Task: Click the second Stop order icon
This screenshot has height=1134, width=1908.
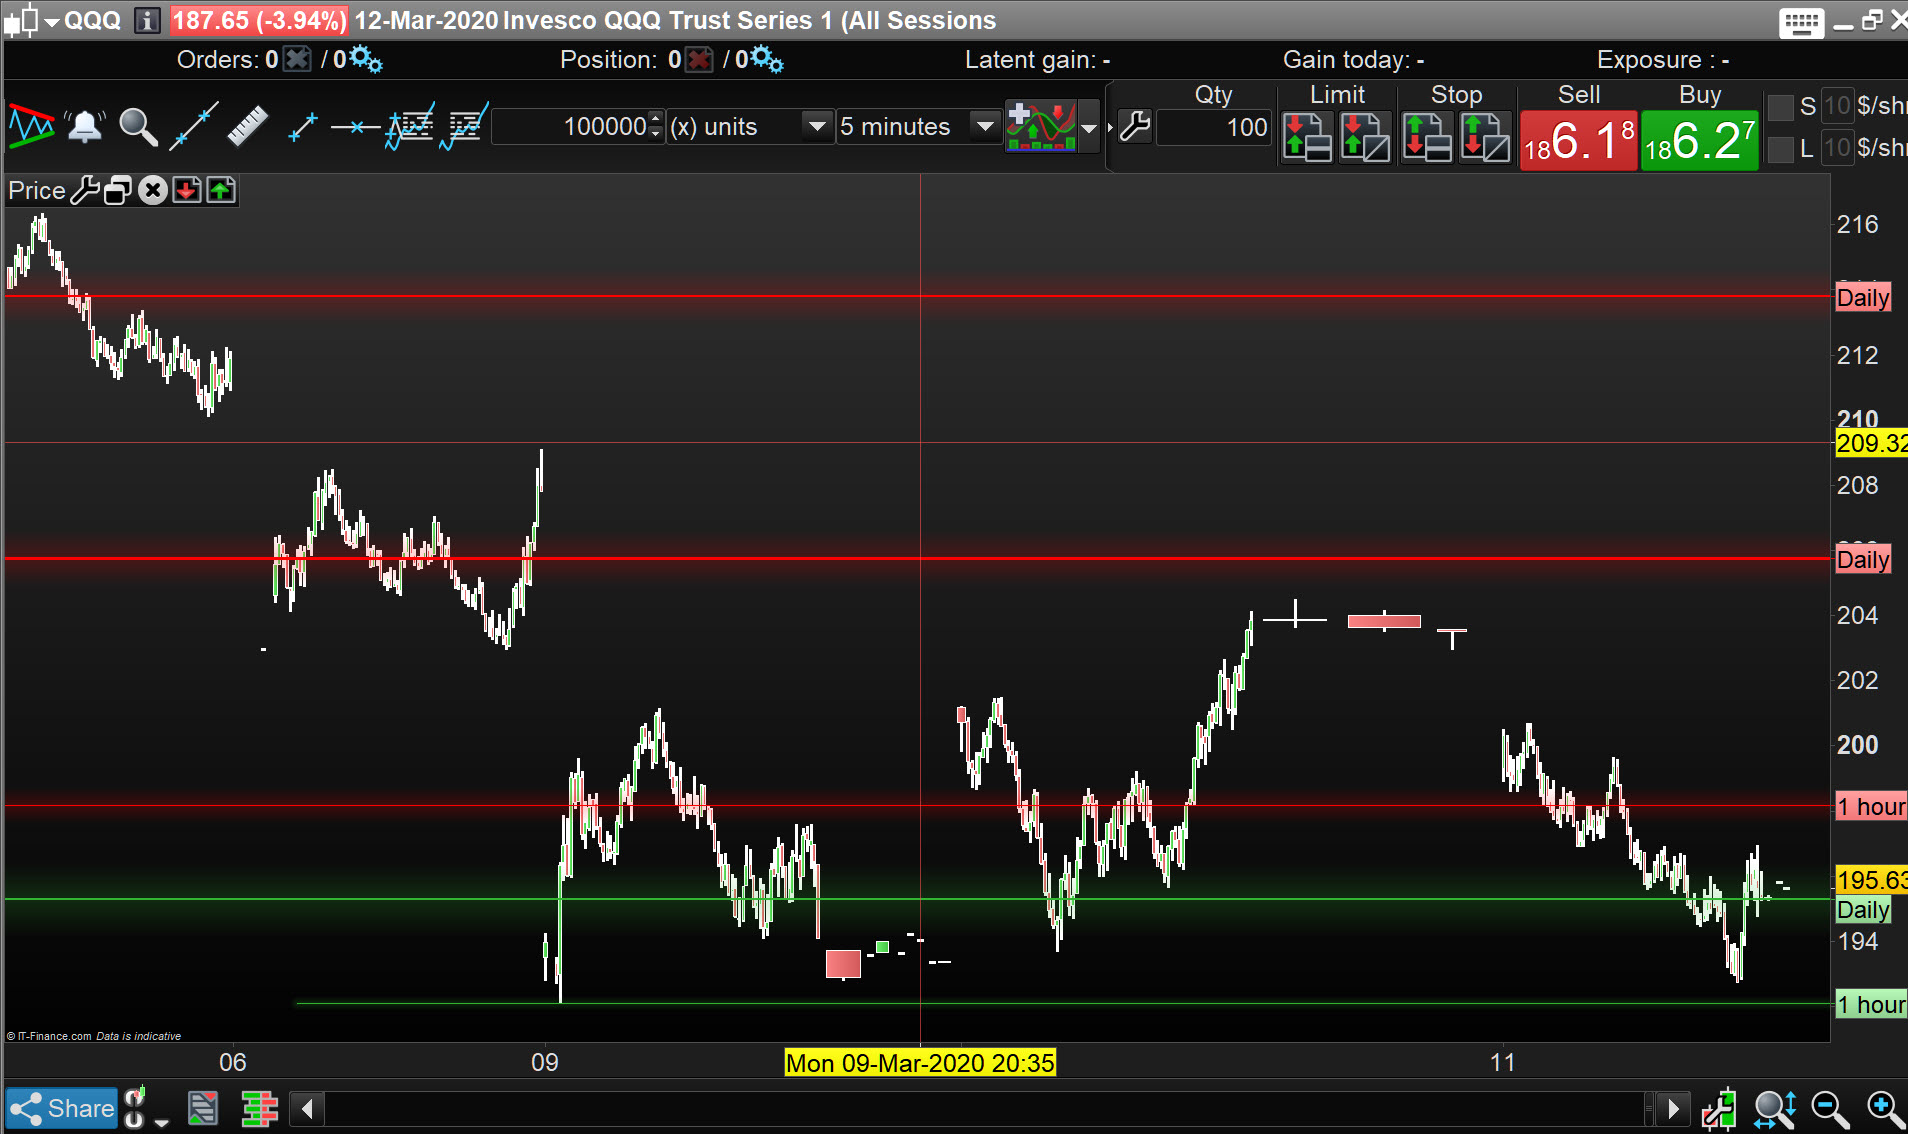Action: click(x=1485, y=137)
